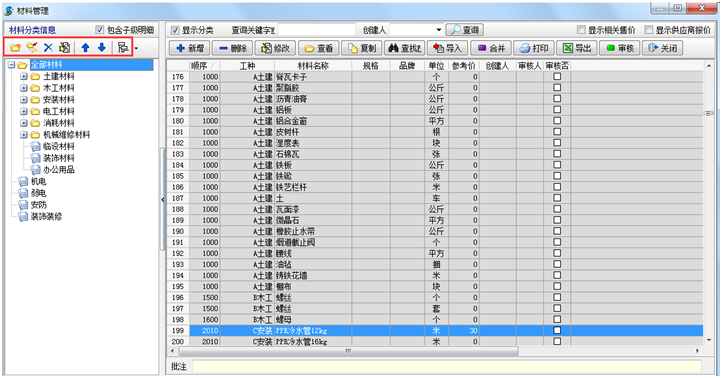
Task: Select 弱电 category in the tree
Action: [39, 193]
